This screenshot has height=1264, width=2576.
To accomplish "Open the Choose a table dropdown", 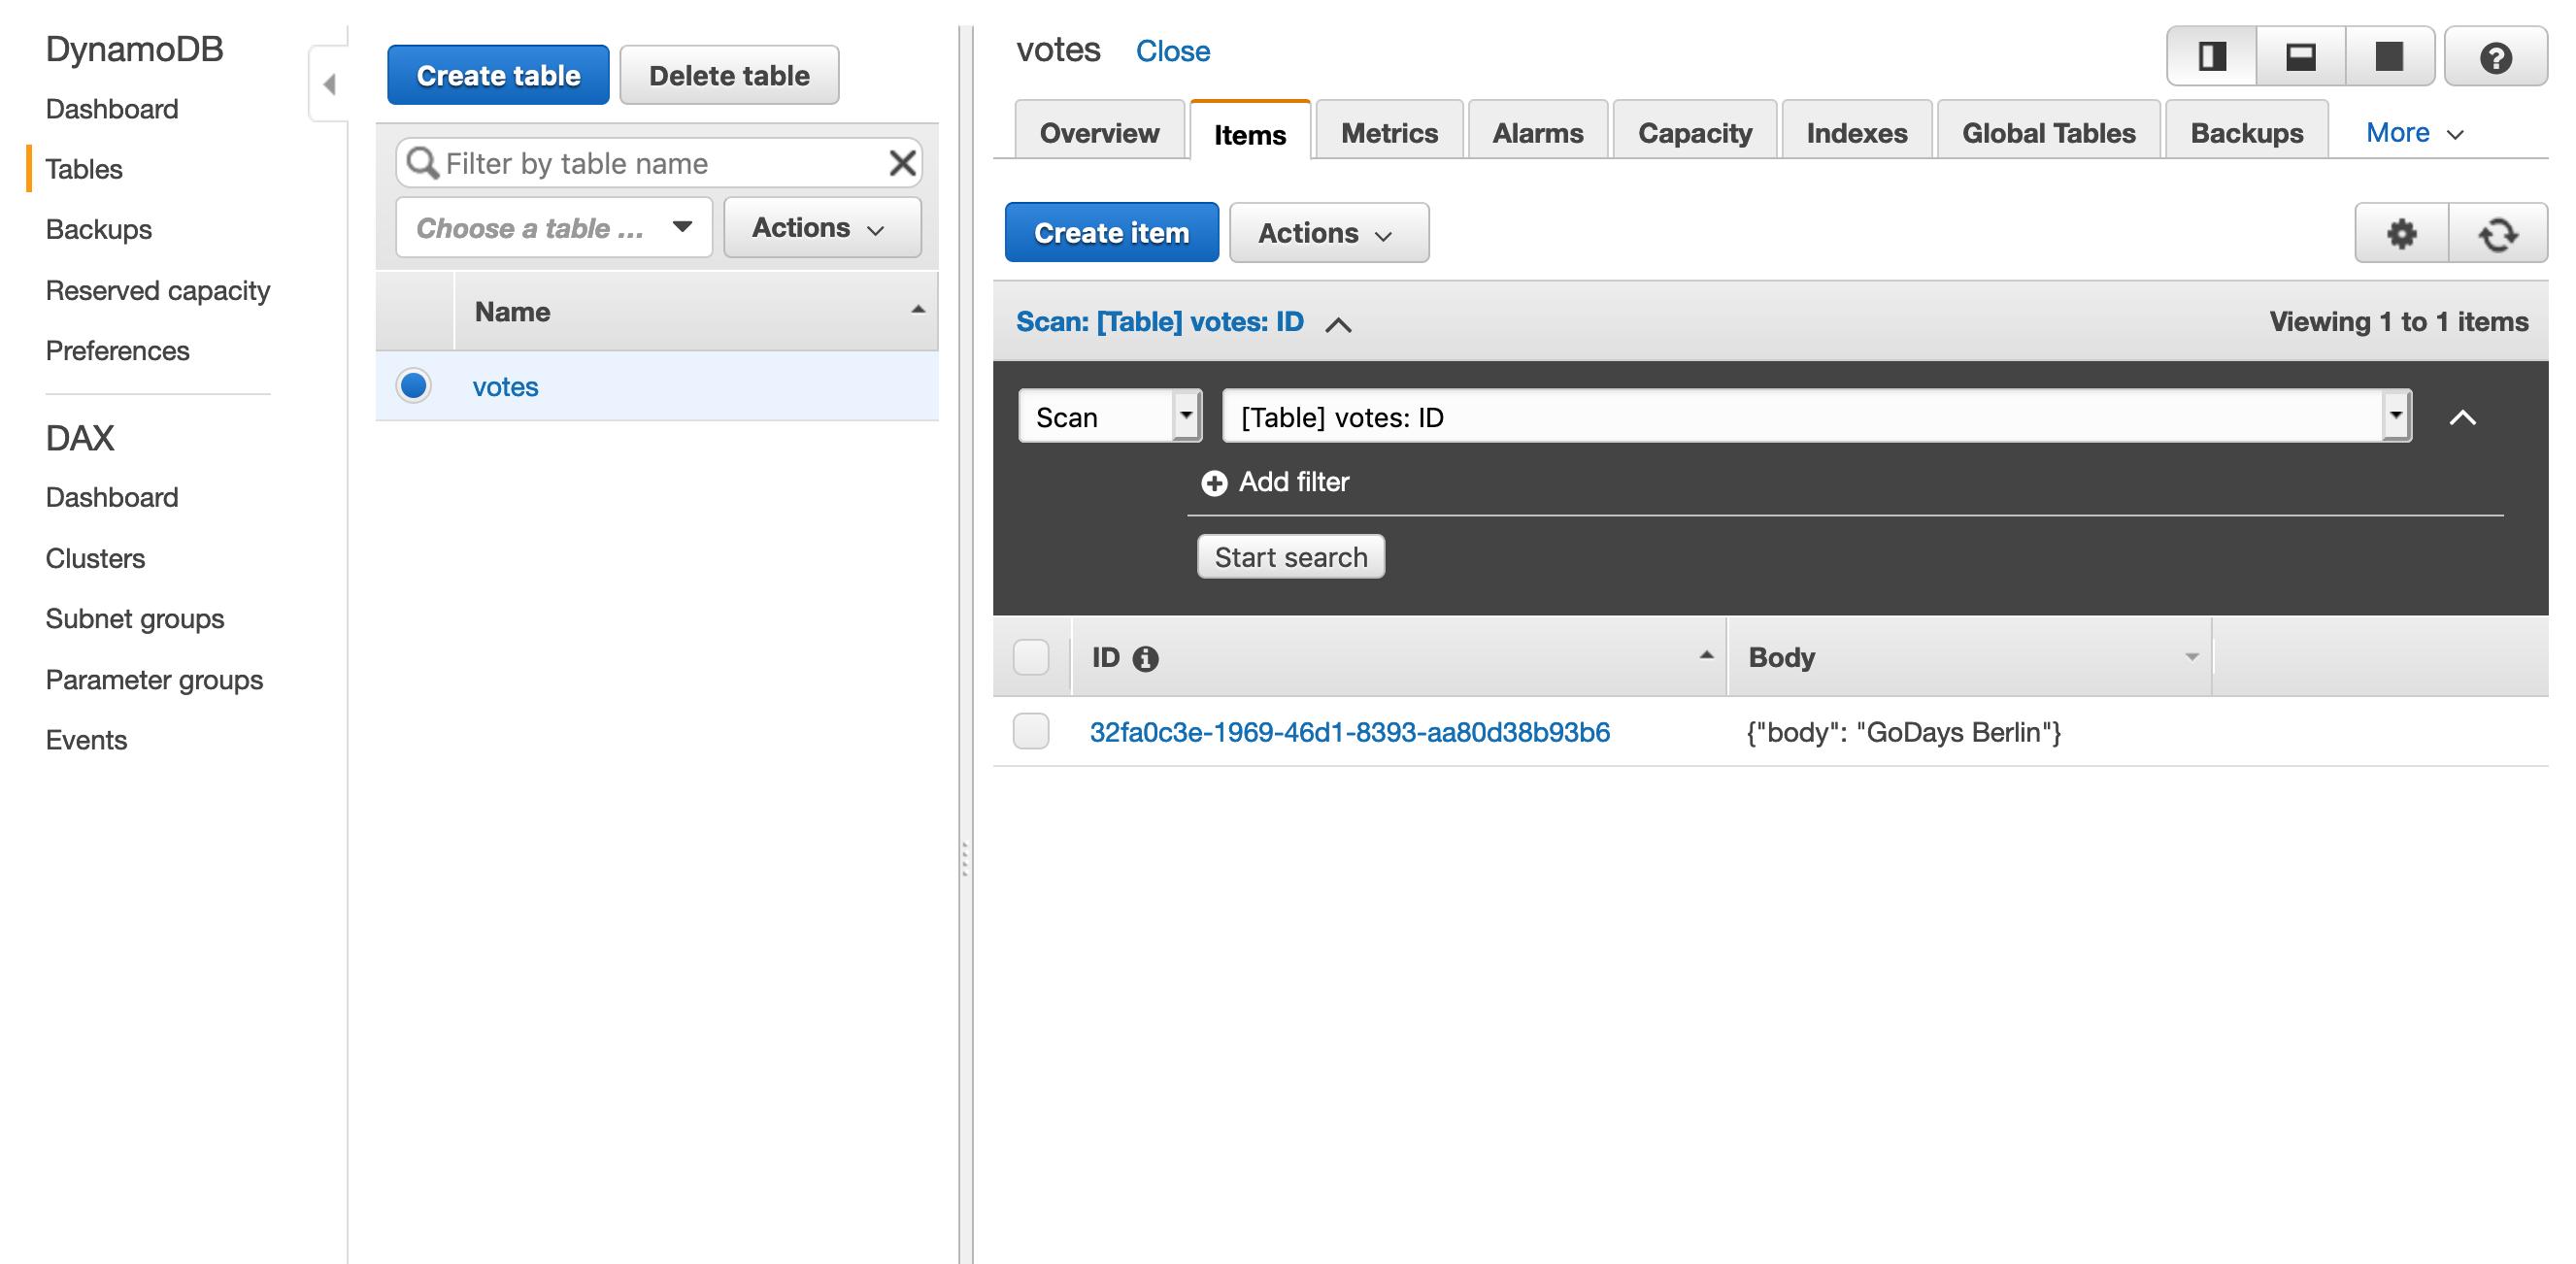I will click(553, 227).
